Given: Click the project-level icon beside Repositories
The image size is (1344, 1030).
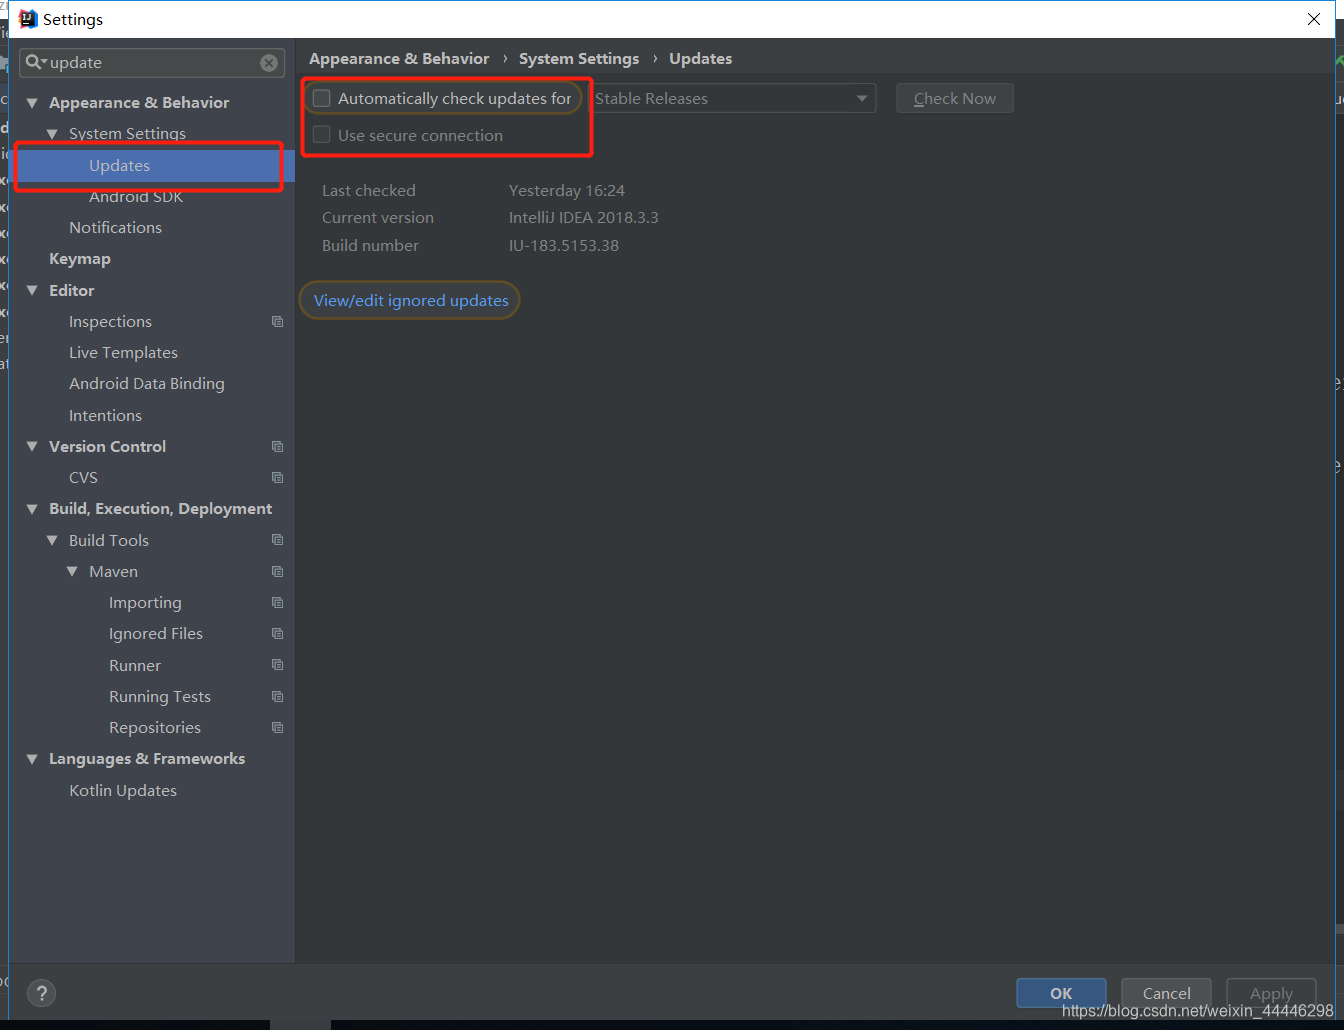Looking at the screenshot, I should click(277, 728).
